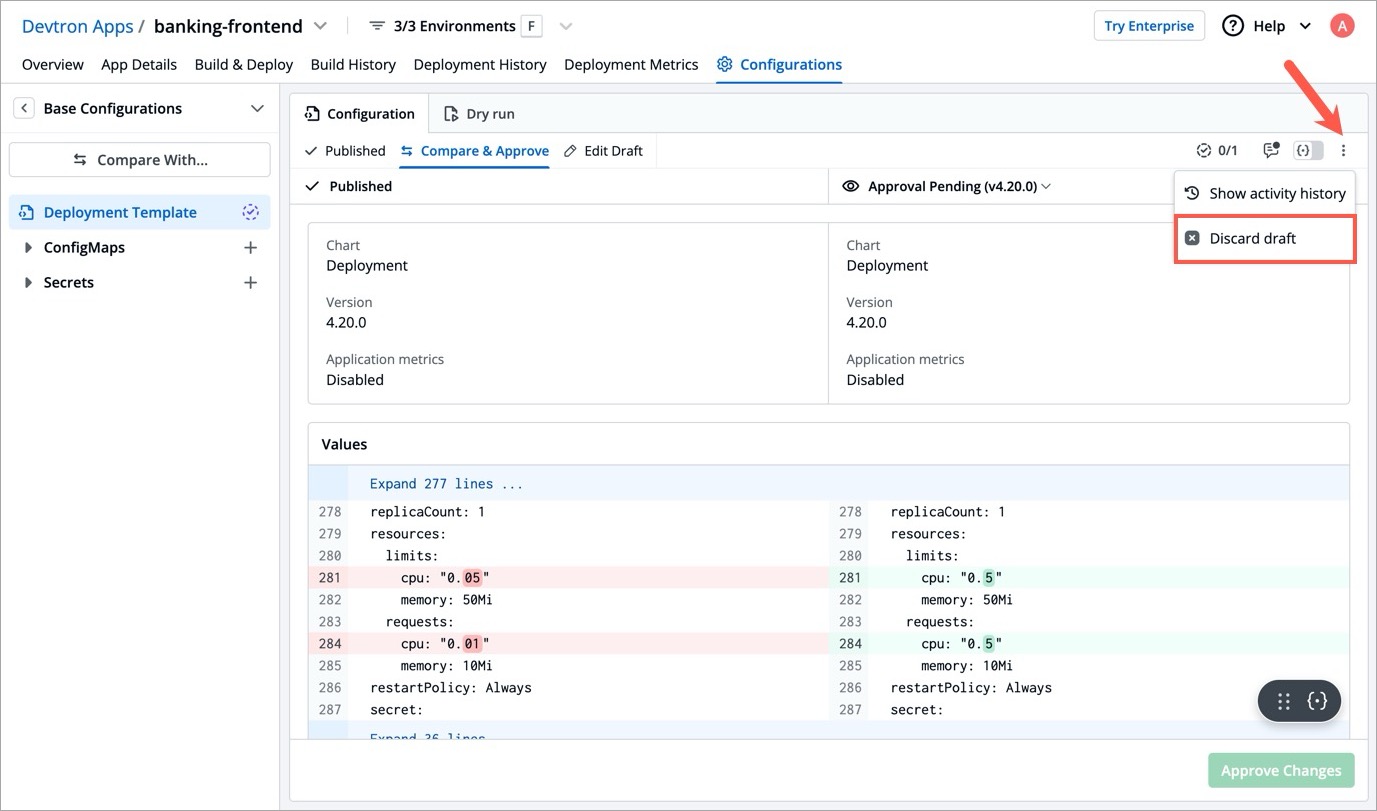
Task: Click the floating curly braces variable button
Action: pyautogui.click(x=1317, y=701)
